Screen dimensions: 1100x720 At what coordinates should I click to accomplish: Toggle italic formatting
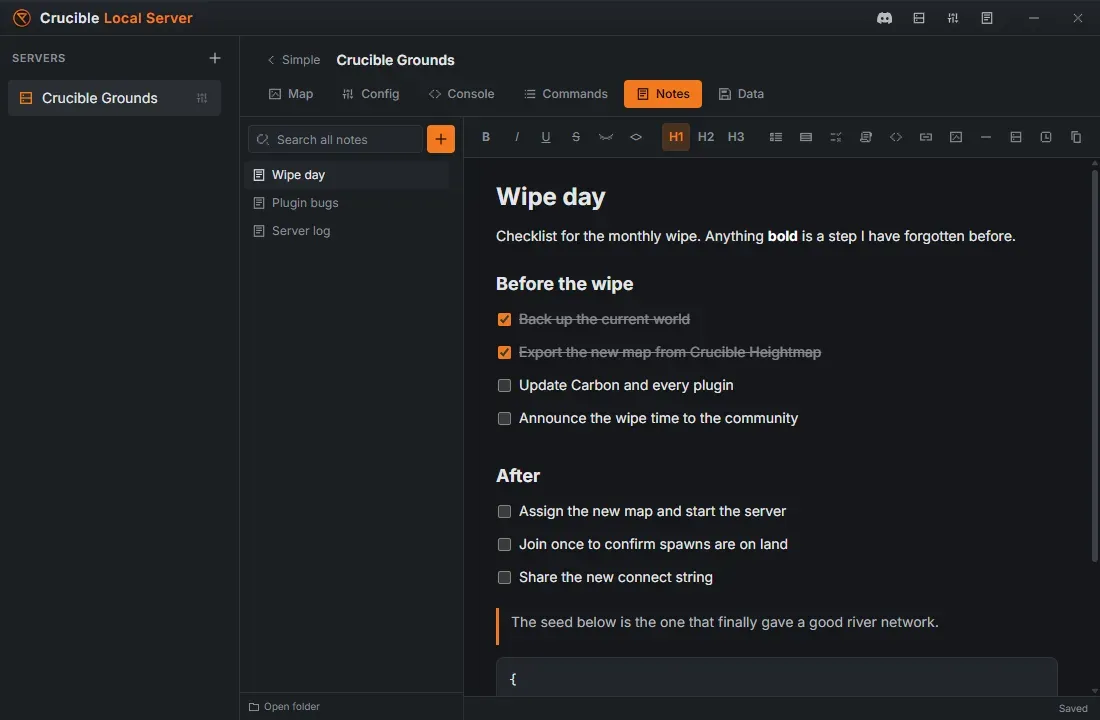click(516, 137)
